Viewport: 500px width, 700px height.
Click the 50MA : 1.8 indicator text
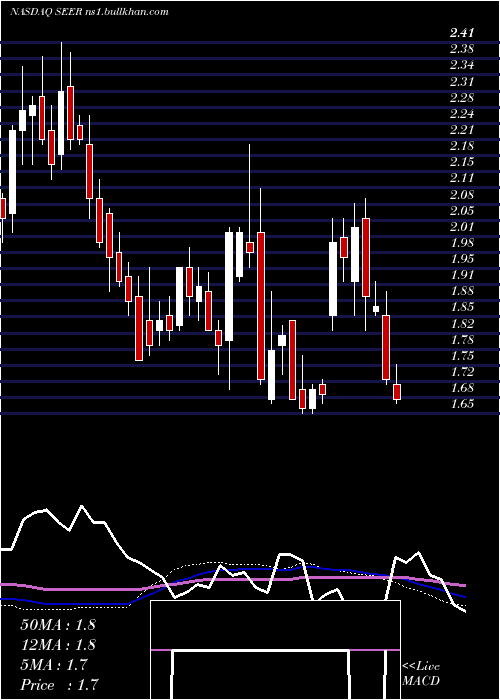coord(58,625)
